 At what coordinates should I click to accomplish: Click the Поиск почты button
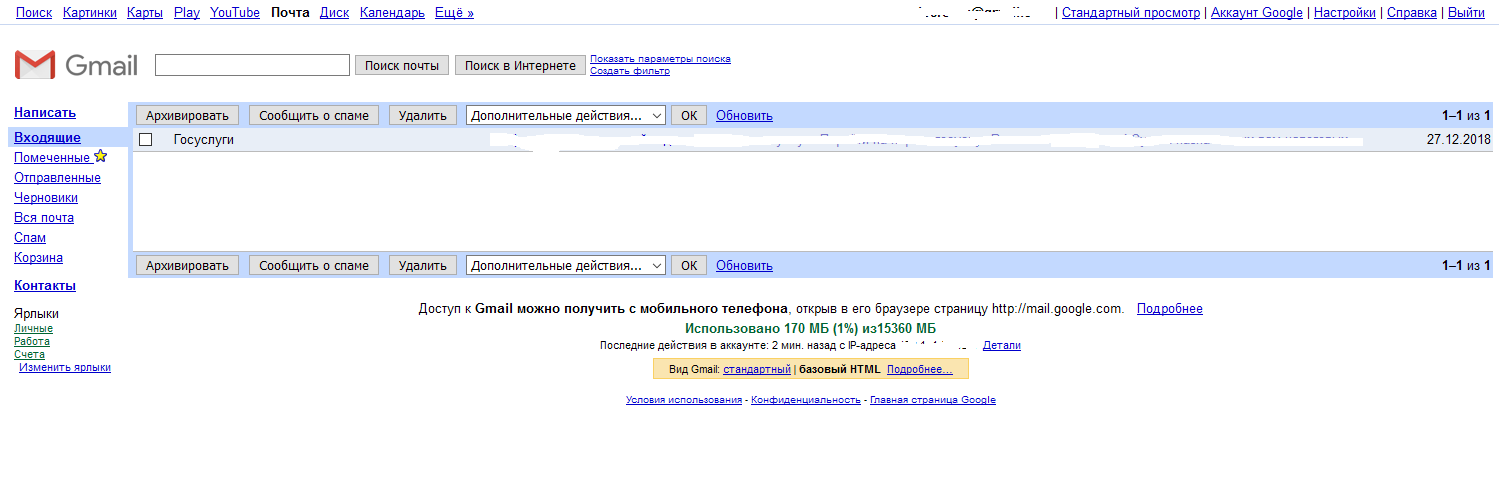click(402, 65)
